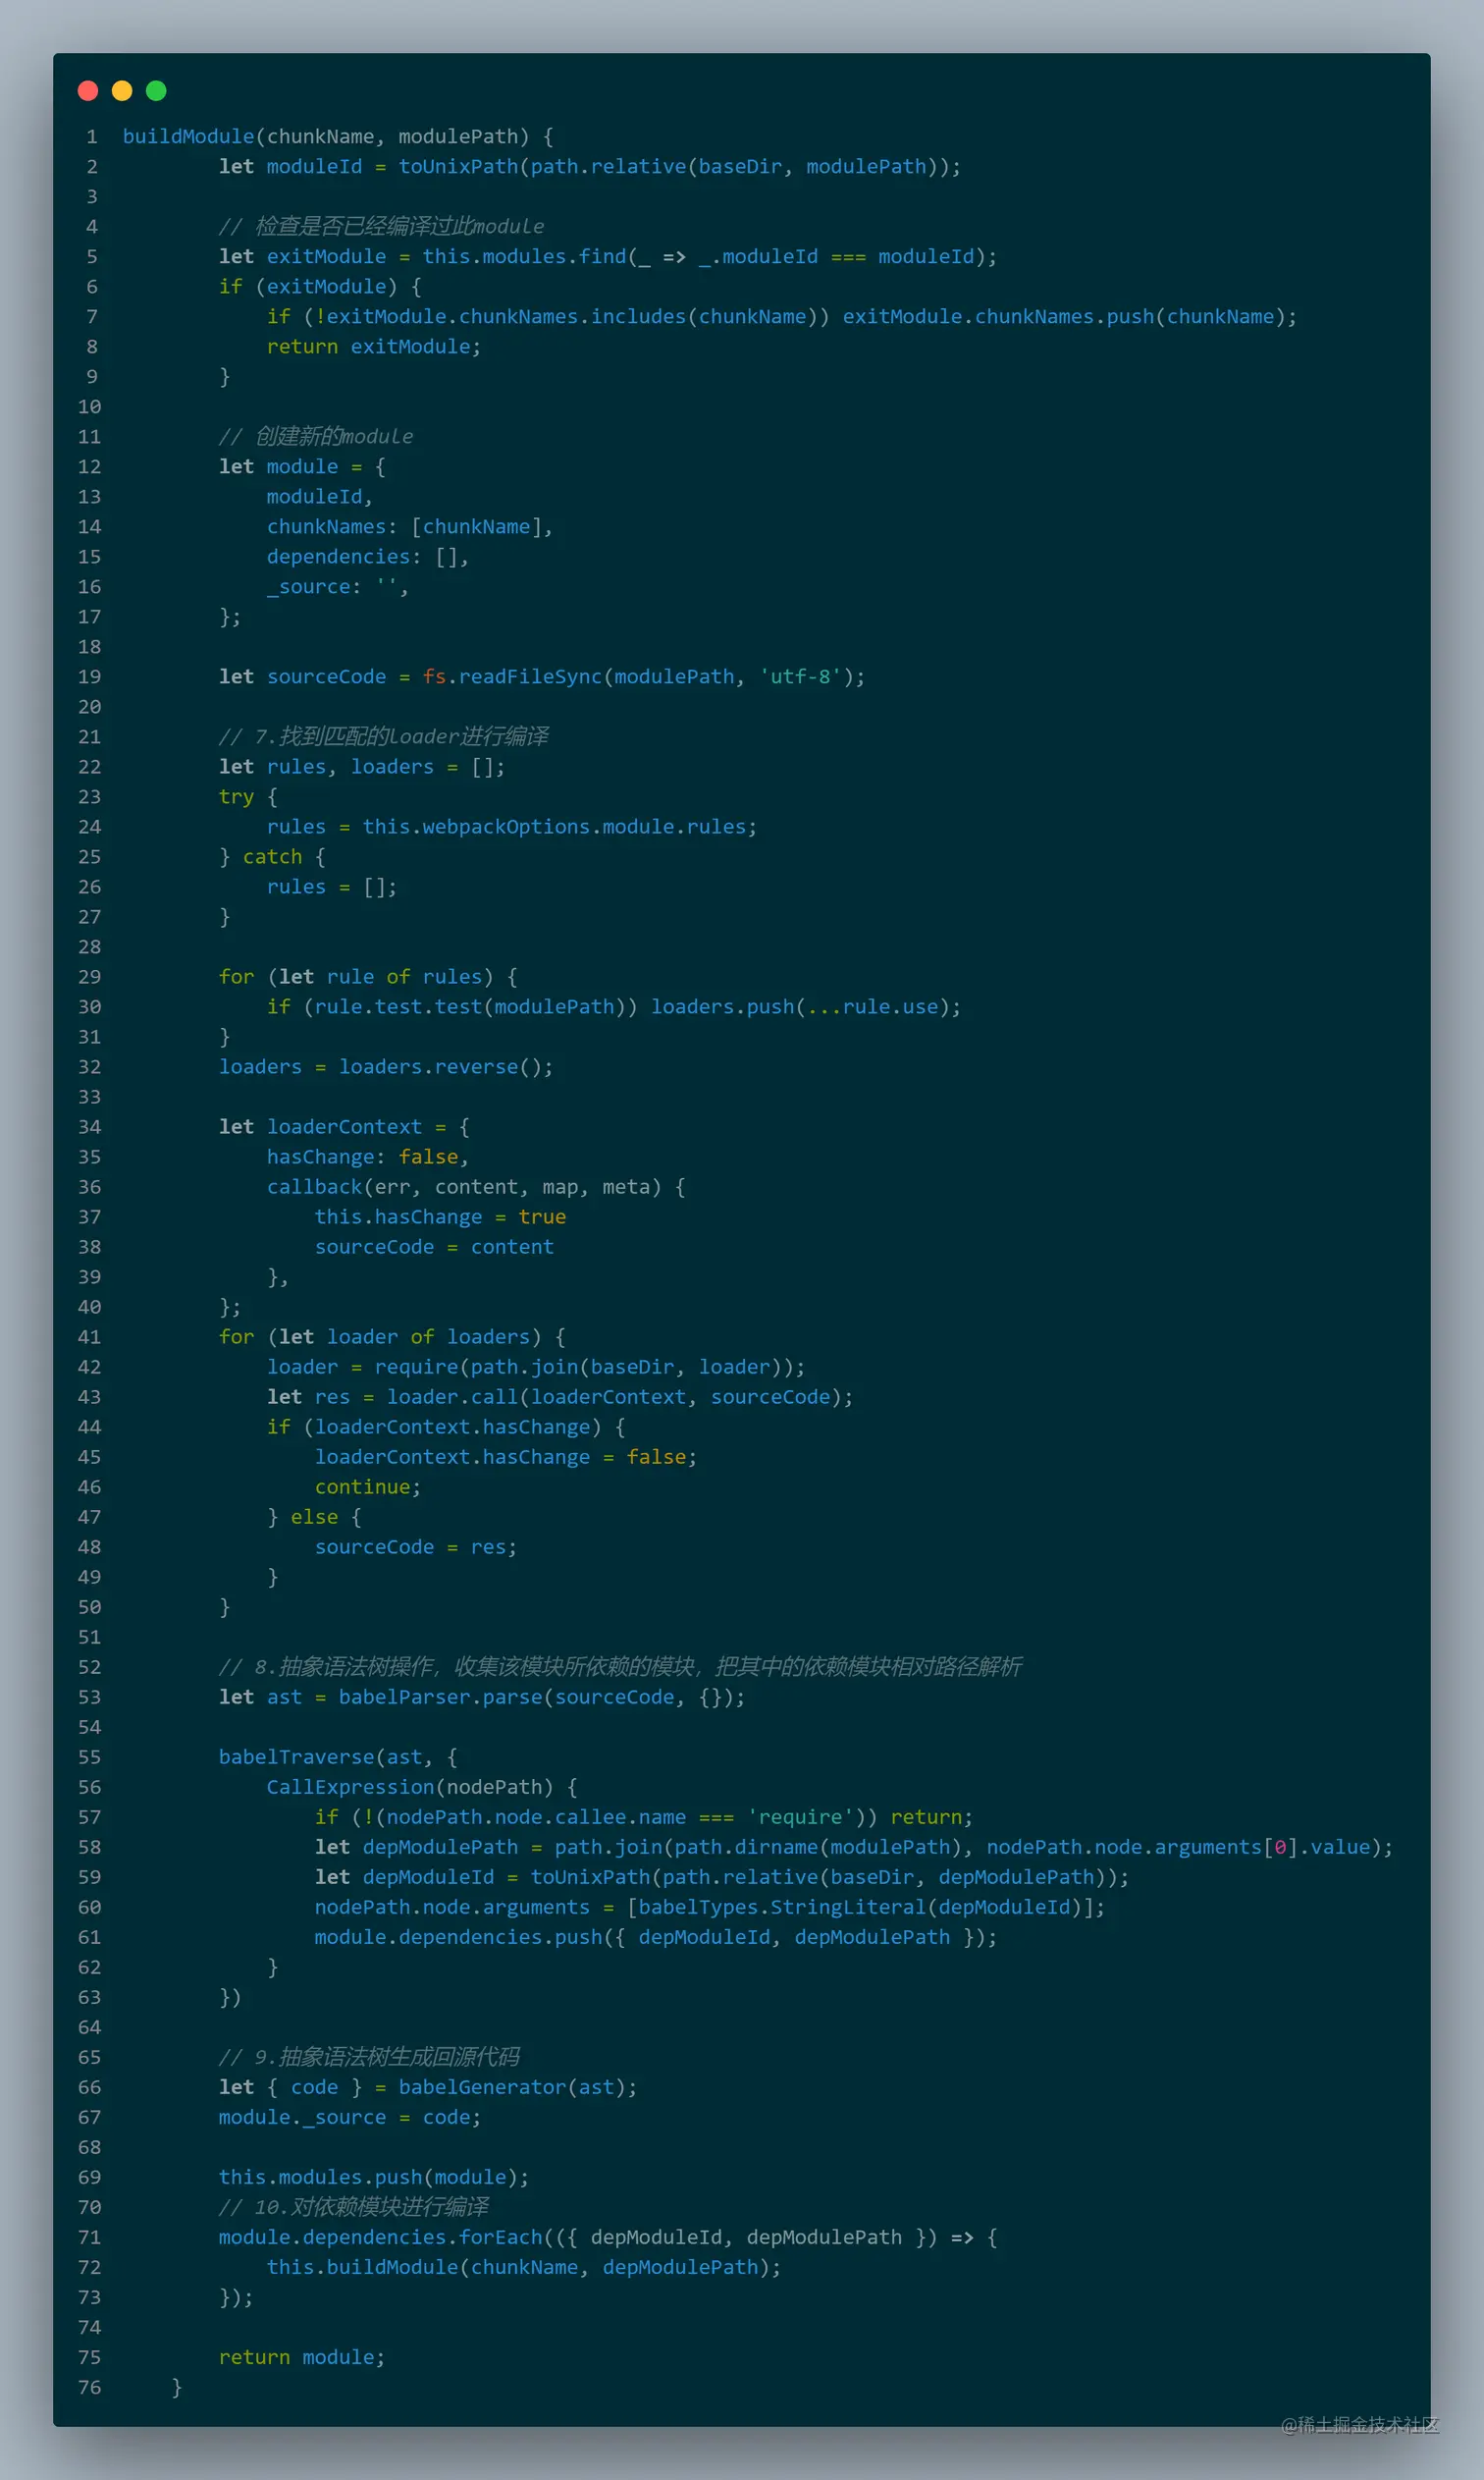Image resolution: width=1484 pixels, height=2480 pixels.
Task: Click the 'let depModuleId = toUnixPath' line
Action: pos(722,1876)
